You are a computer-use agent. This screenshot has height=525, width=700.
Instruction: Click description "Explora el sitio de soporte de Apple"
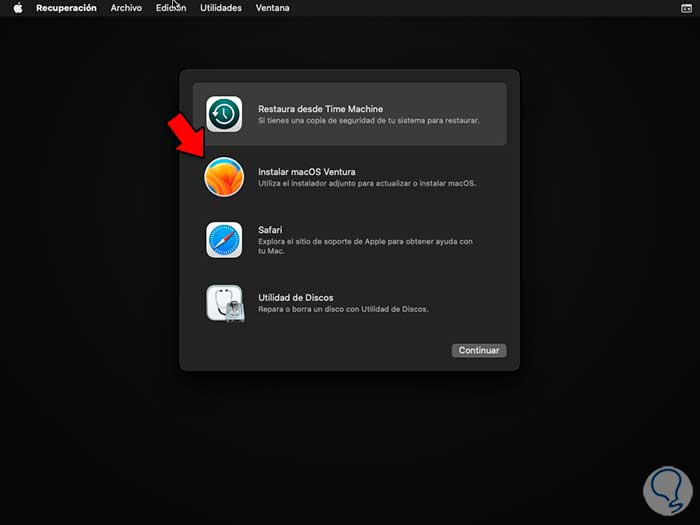click(365, 246)
